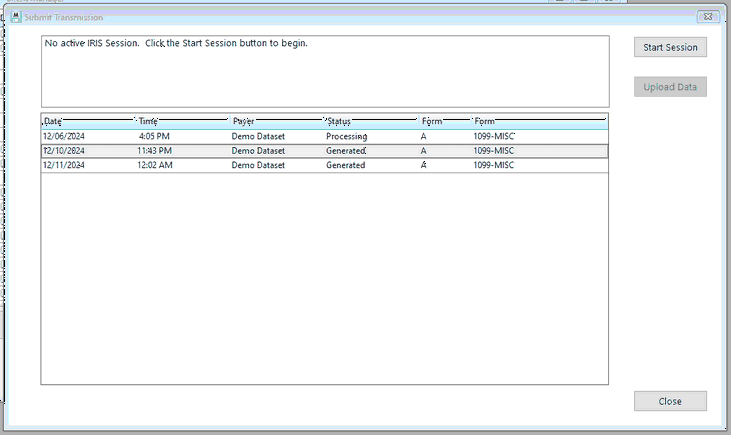This screenshot has width=731, height=435.
Task: Select the 12/10/2024 date cell
Action: point(63,151)
